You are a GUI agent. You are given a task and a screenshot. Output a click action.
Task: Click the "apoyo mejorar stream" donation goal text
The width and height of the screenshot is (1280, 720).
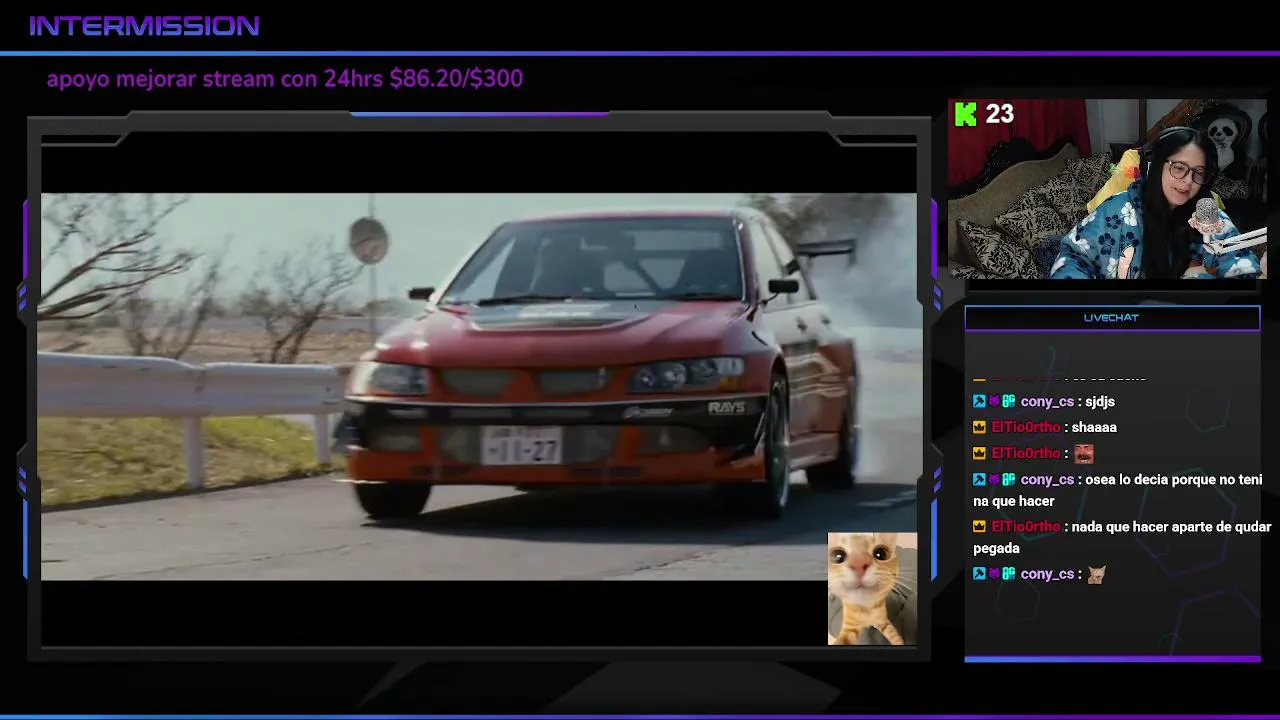285,79
